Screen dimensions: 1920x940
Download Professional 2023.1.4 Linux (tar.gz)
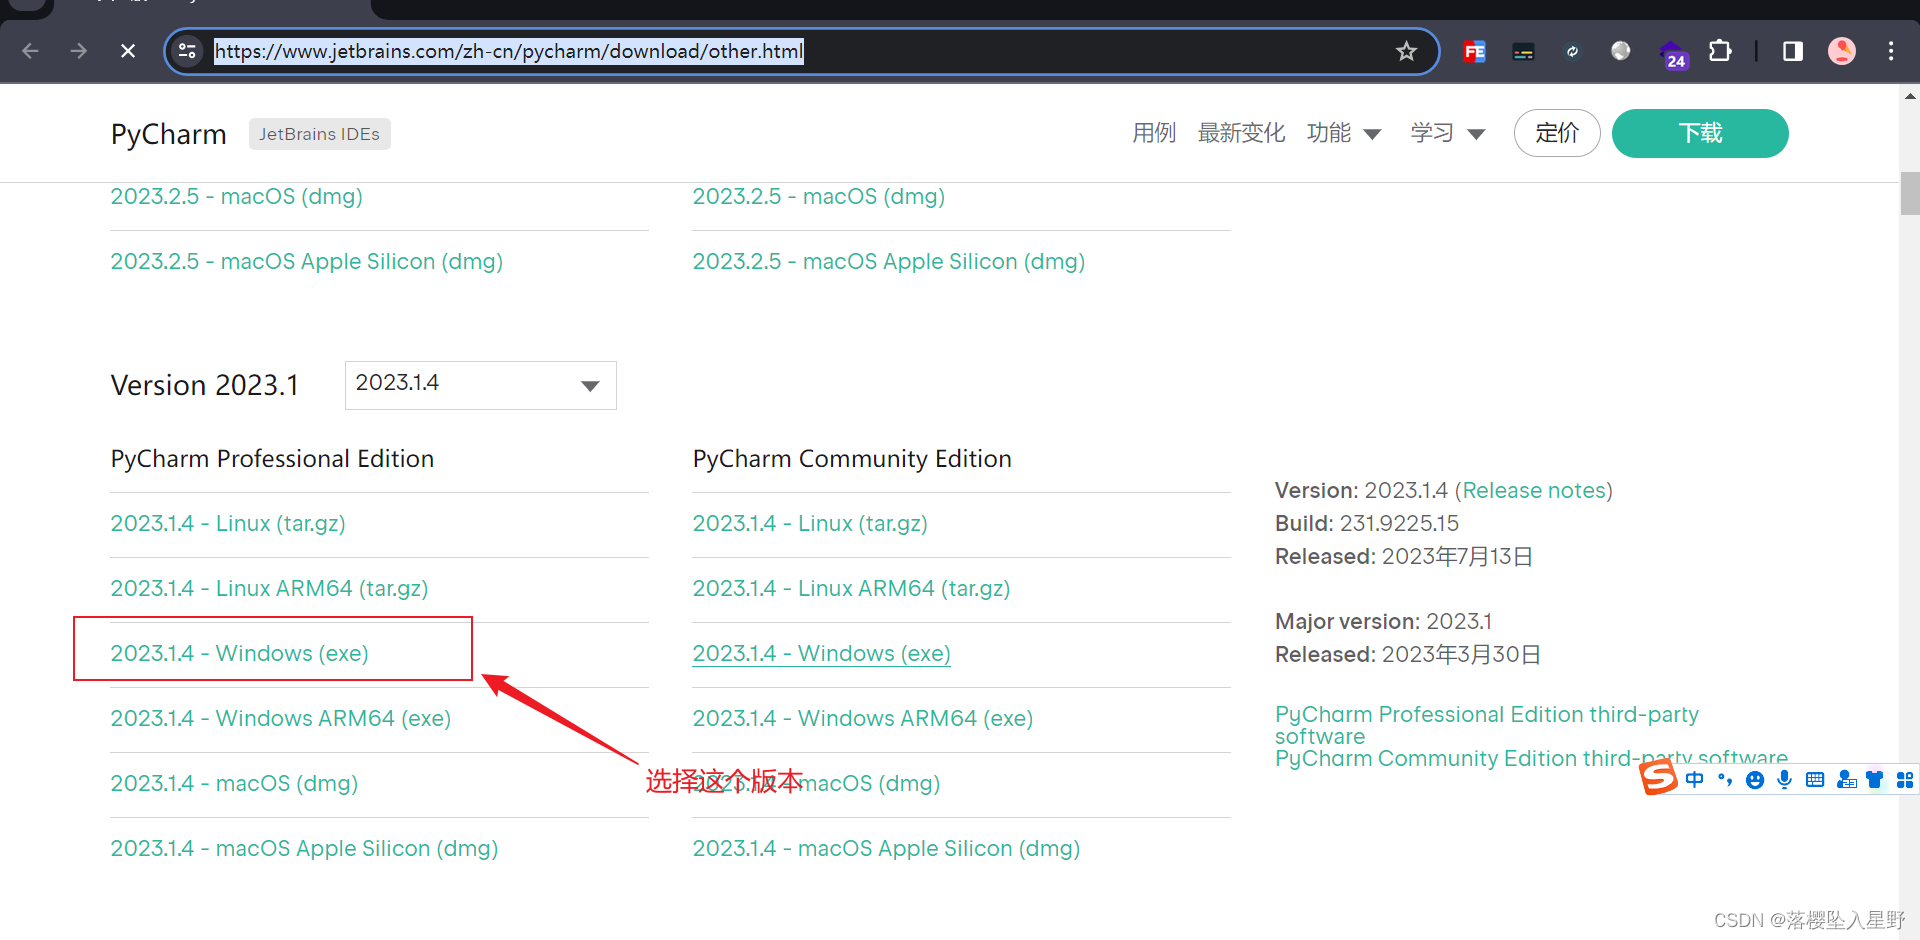228,524
